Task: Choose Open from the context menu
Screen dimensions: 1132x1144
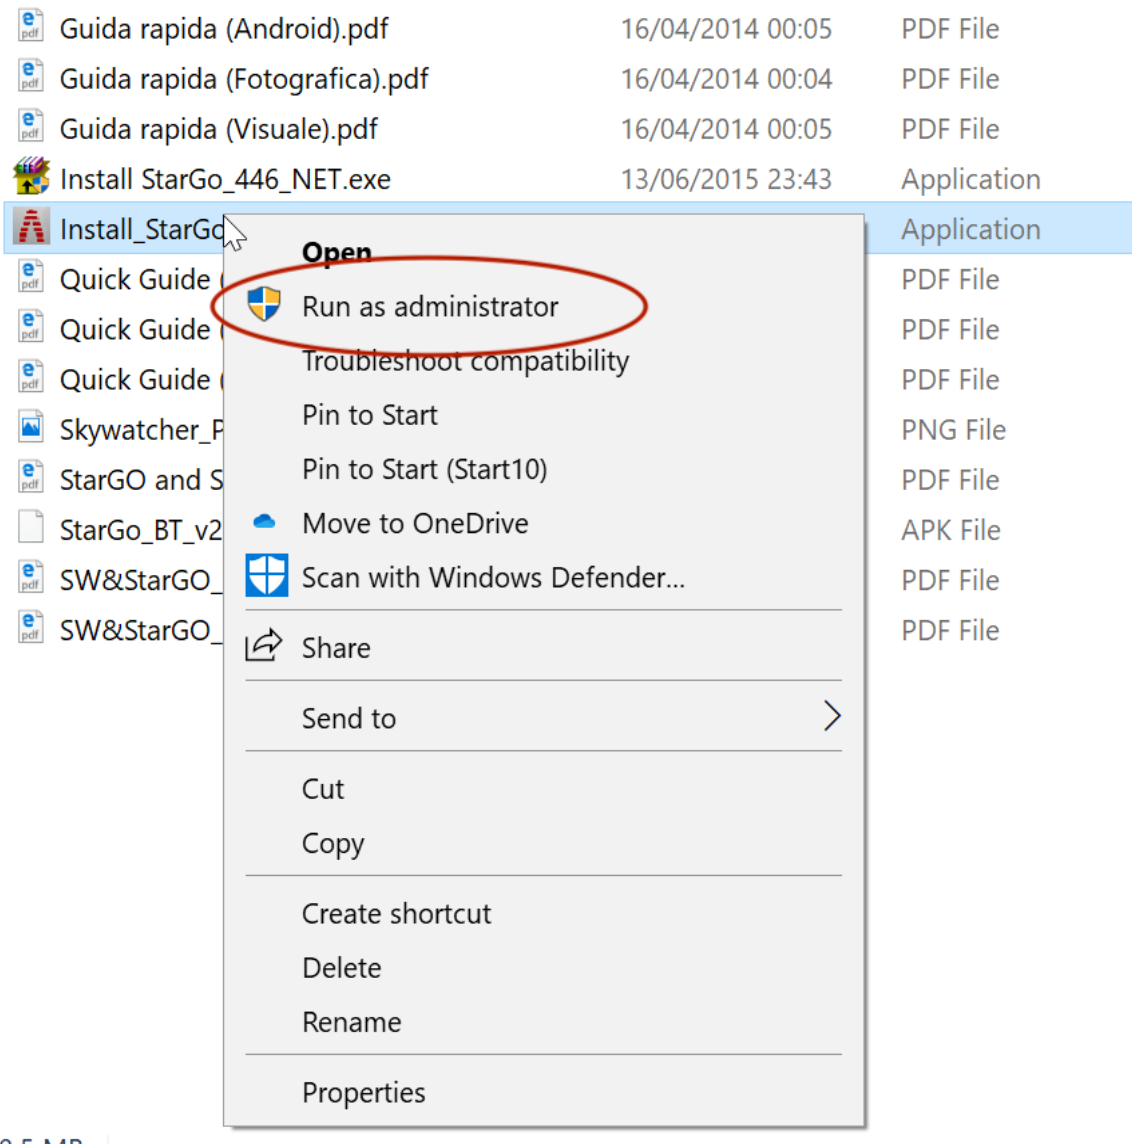Action: pos(337,252)
